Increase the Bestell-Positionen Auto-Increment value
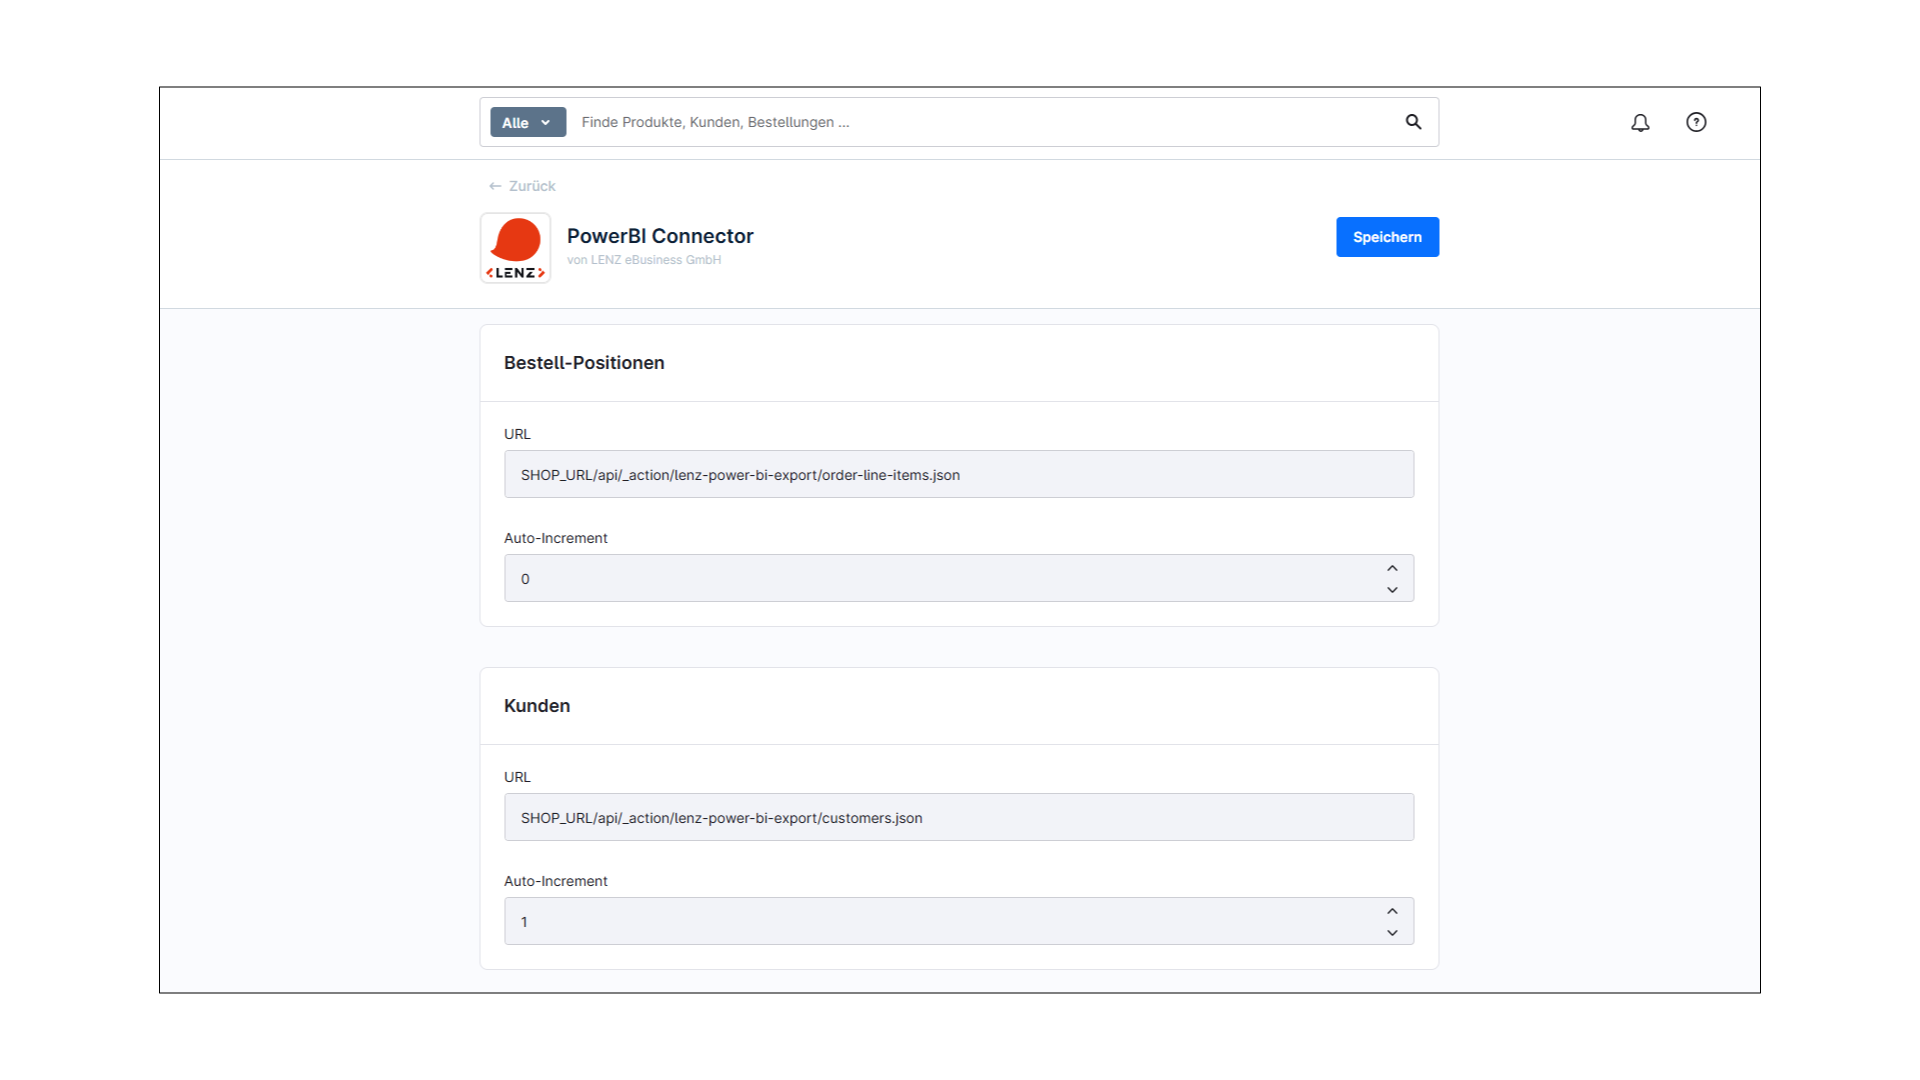 point(1392,568)
